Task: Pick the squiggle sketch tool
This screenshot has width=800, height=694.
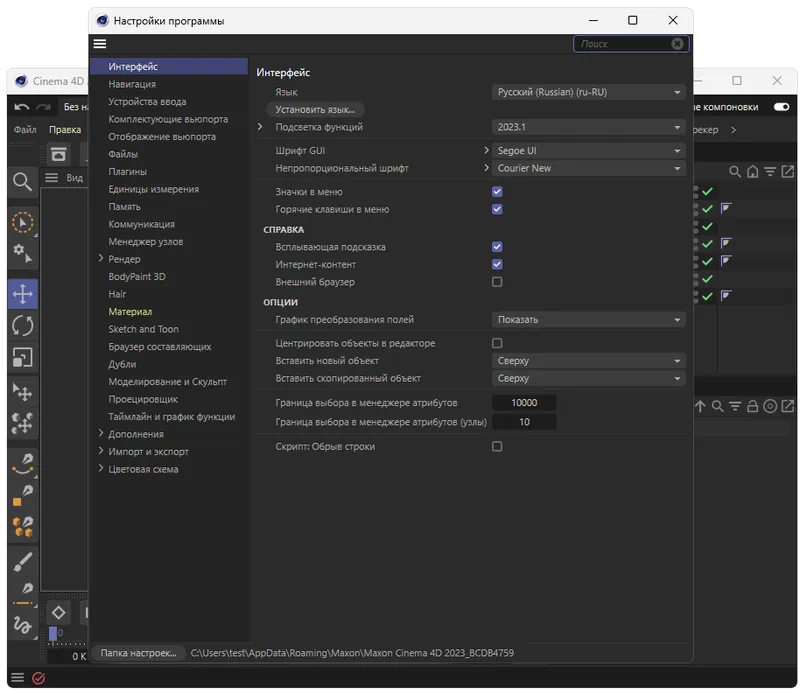Action: click(22, 625)
